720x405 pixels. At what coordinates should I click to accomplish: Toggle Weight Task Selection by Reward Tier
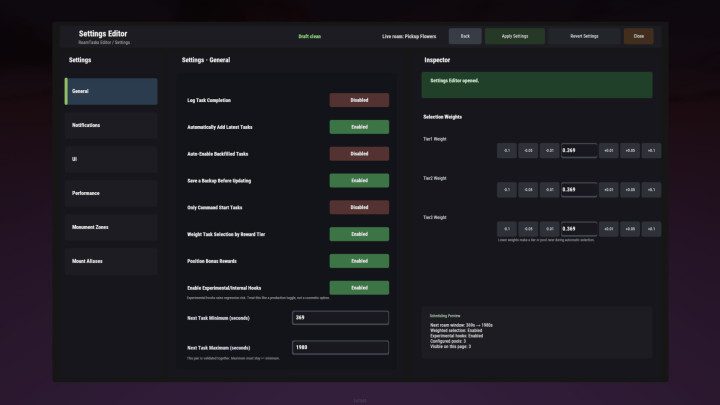(x=359, y=234)
